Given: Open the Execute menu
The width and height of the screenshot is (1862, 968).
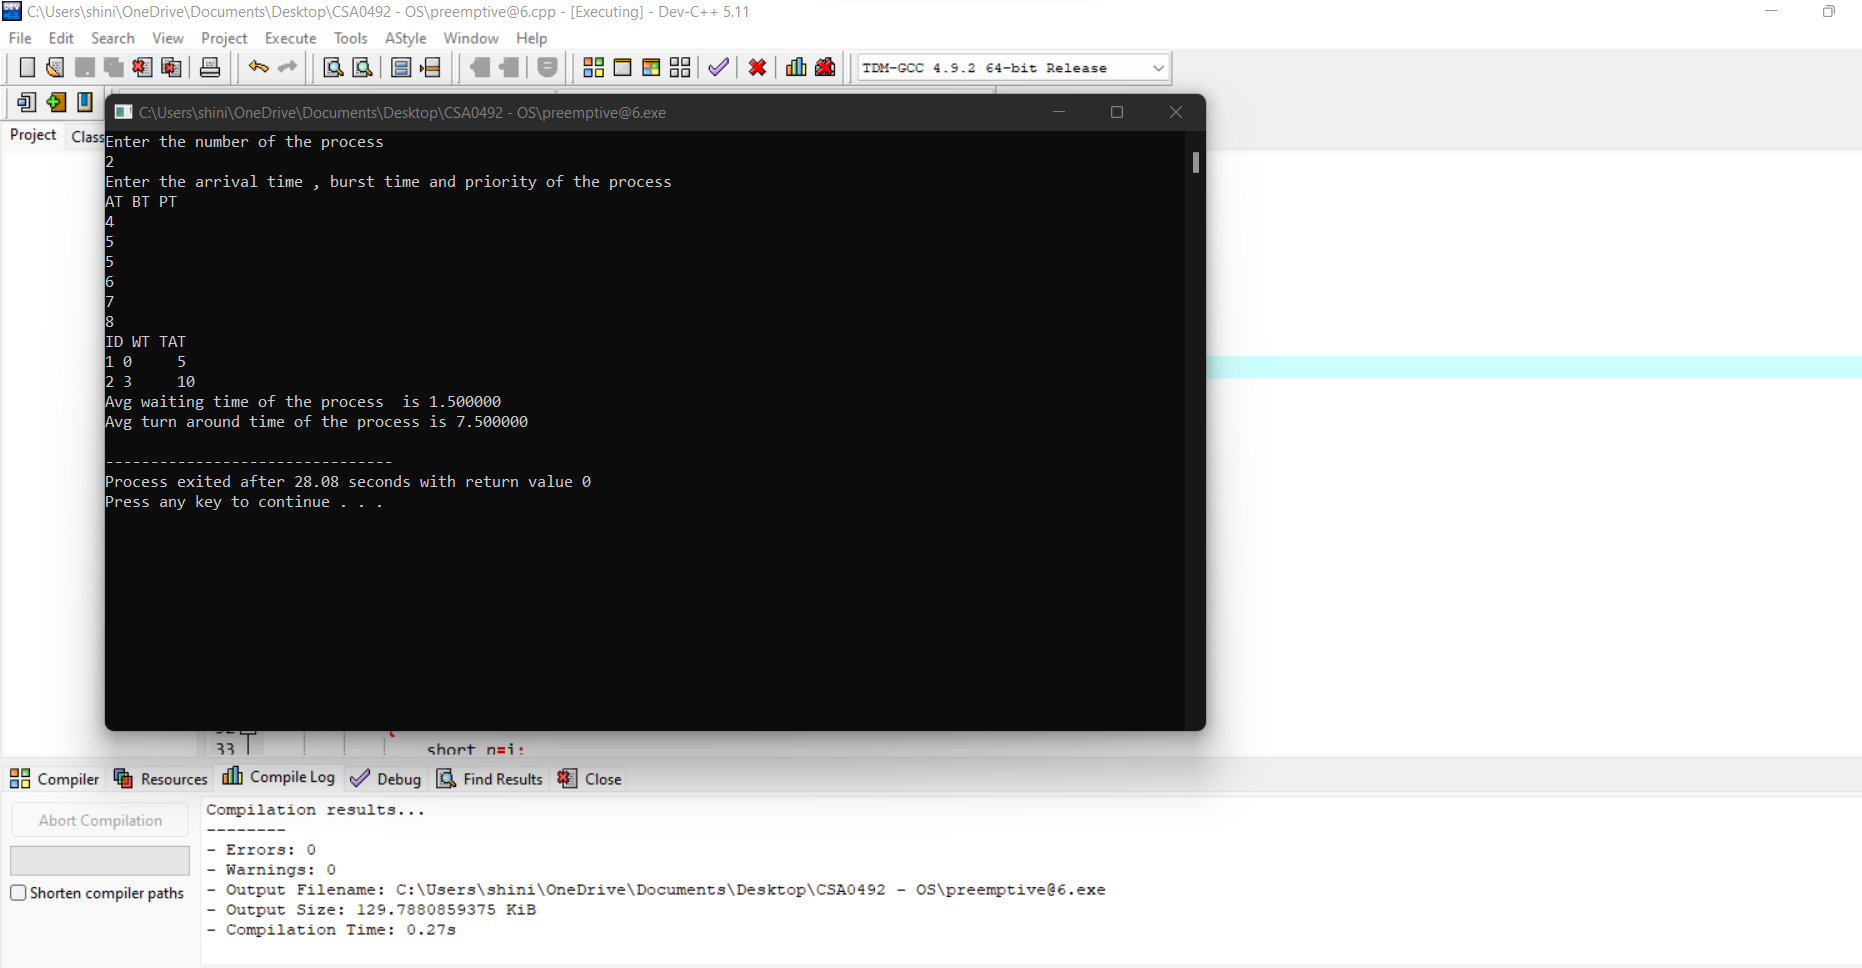Looking at the screenshot, I should click(290, 38).
